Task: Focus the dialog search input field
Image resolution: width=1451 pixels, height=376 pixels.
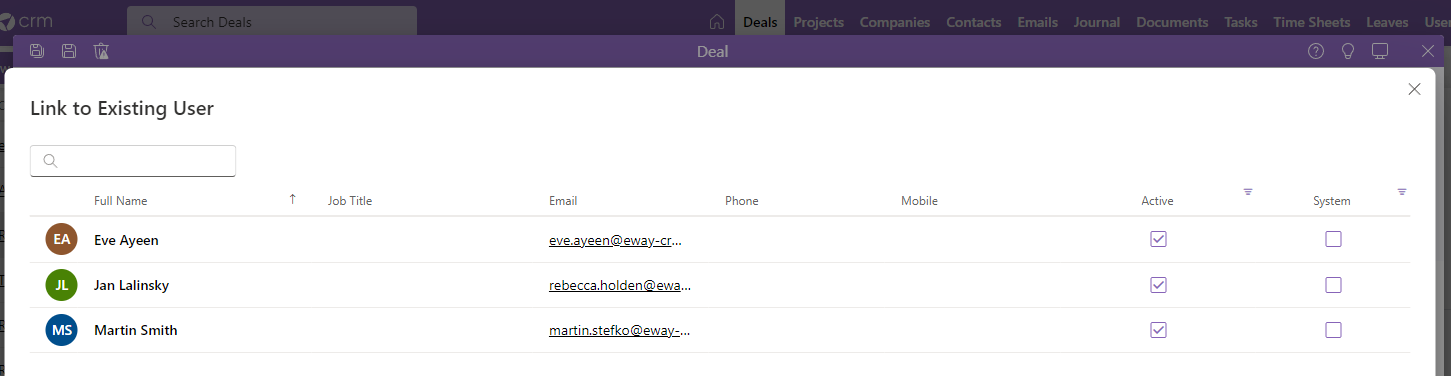Action: 133,161
